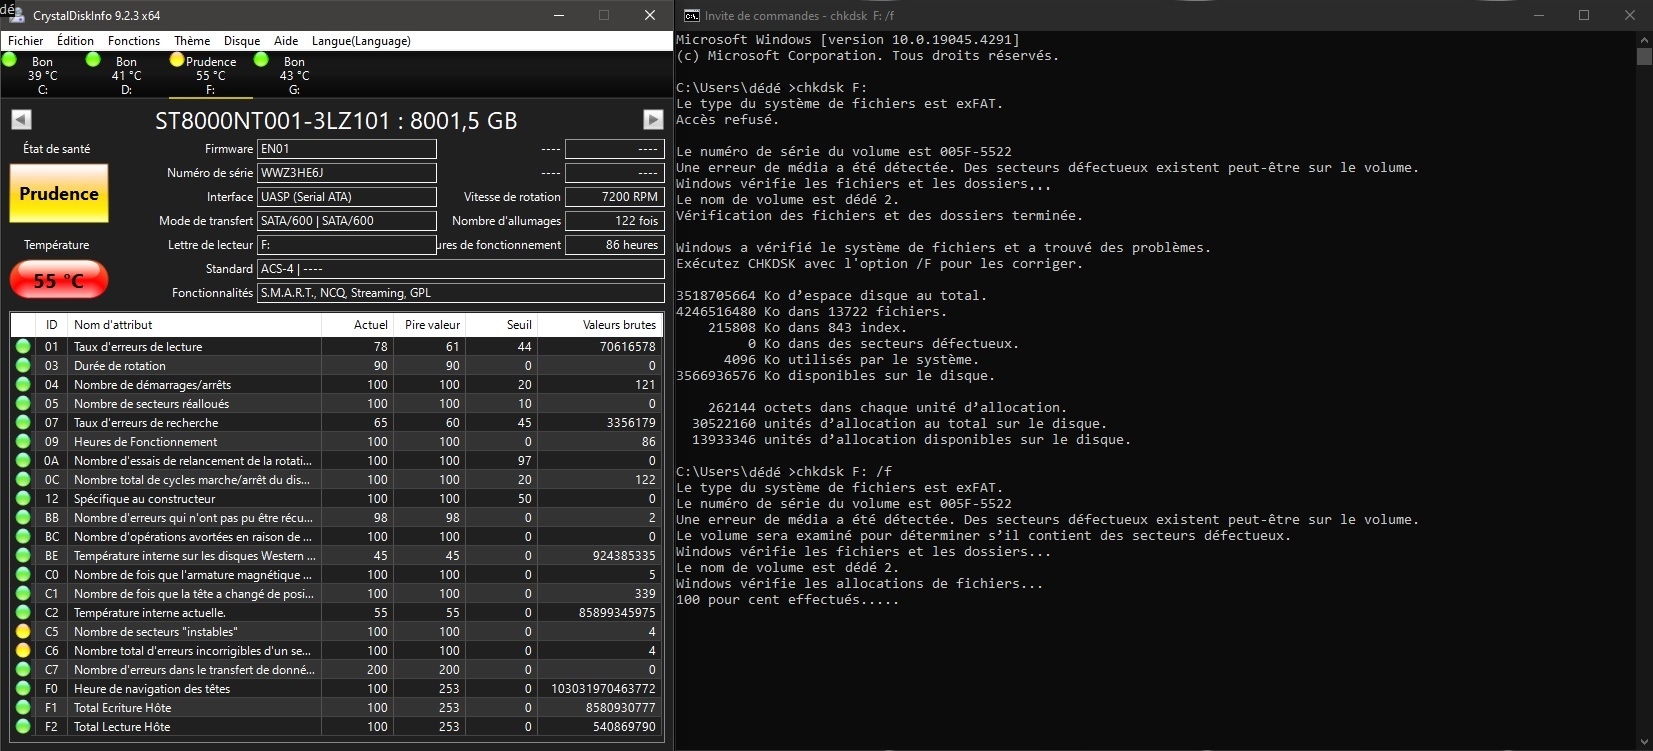
Task: Open the Fonctions menu
Action: click(x=134, y=41)
